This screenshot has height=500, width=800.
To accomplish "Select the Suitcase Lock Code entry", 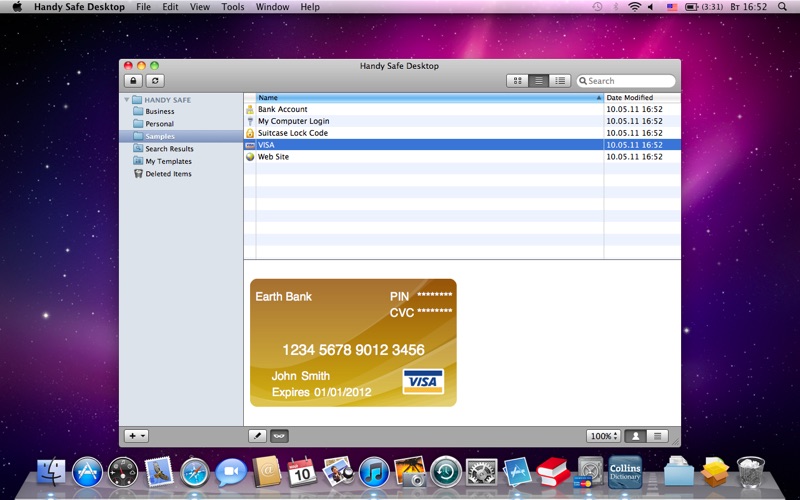I will click(x=462, y=133).
